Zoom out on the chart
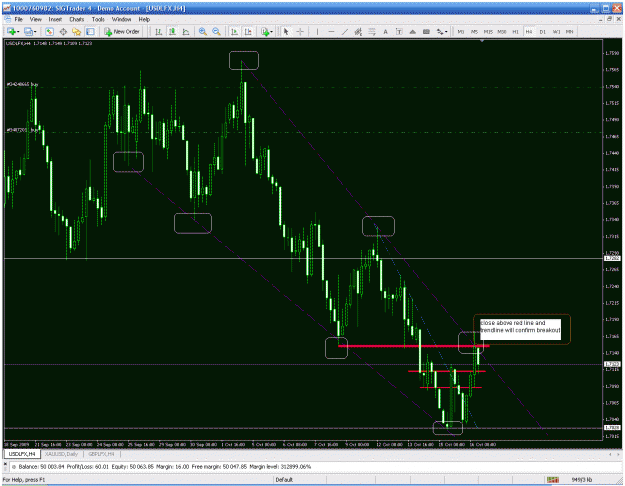 coord(216,31)
